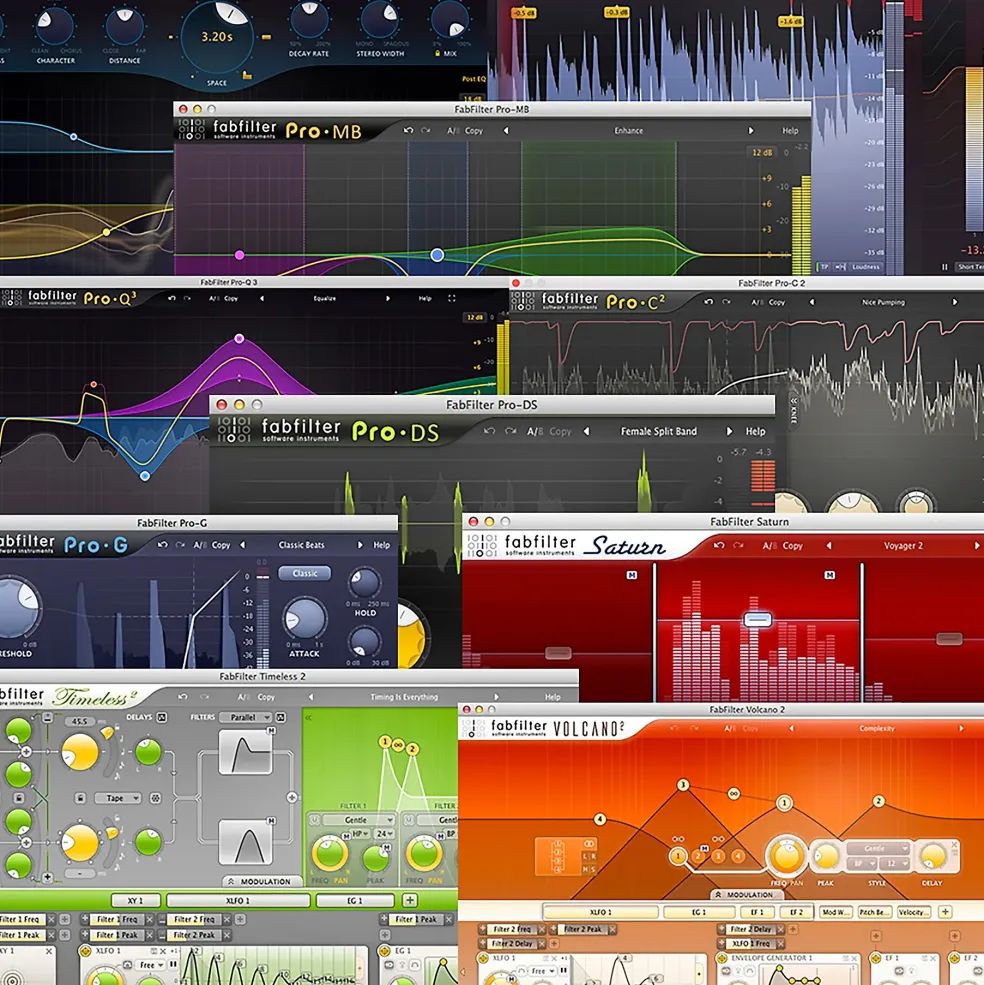984x985 pixels.
Task: Click Help in Pro-G window
Action: tap(381, 545)
